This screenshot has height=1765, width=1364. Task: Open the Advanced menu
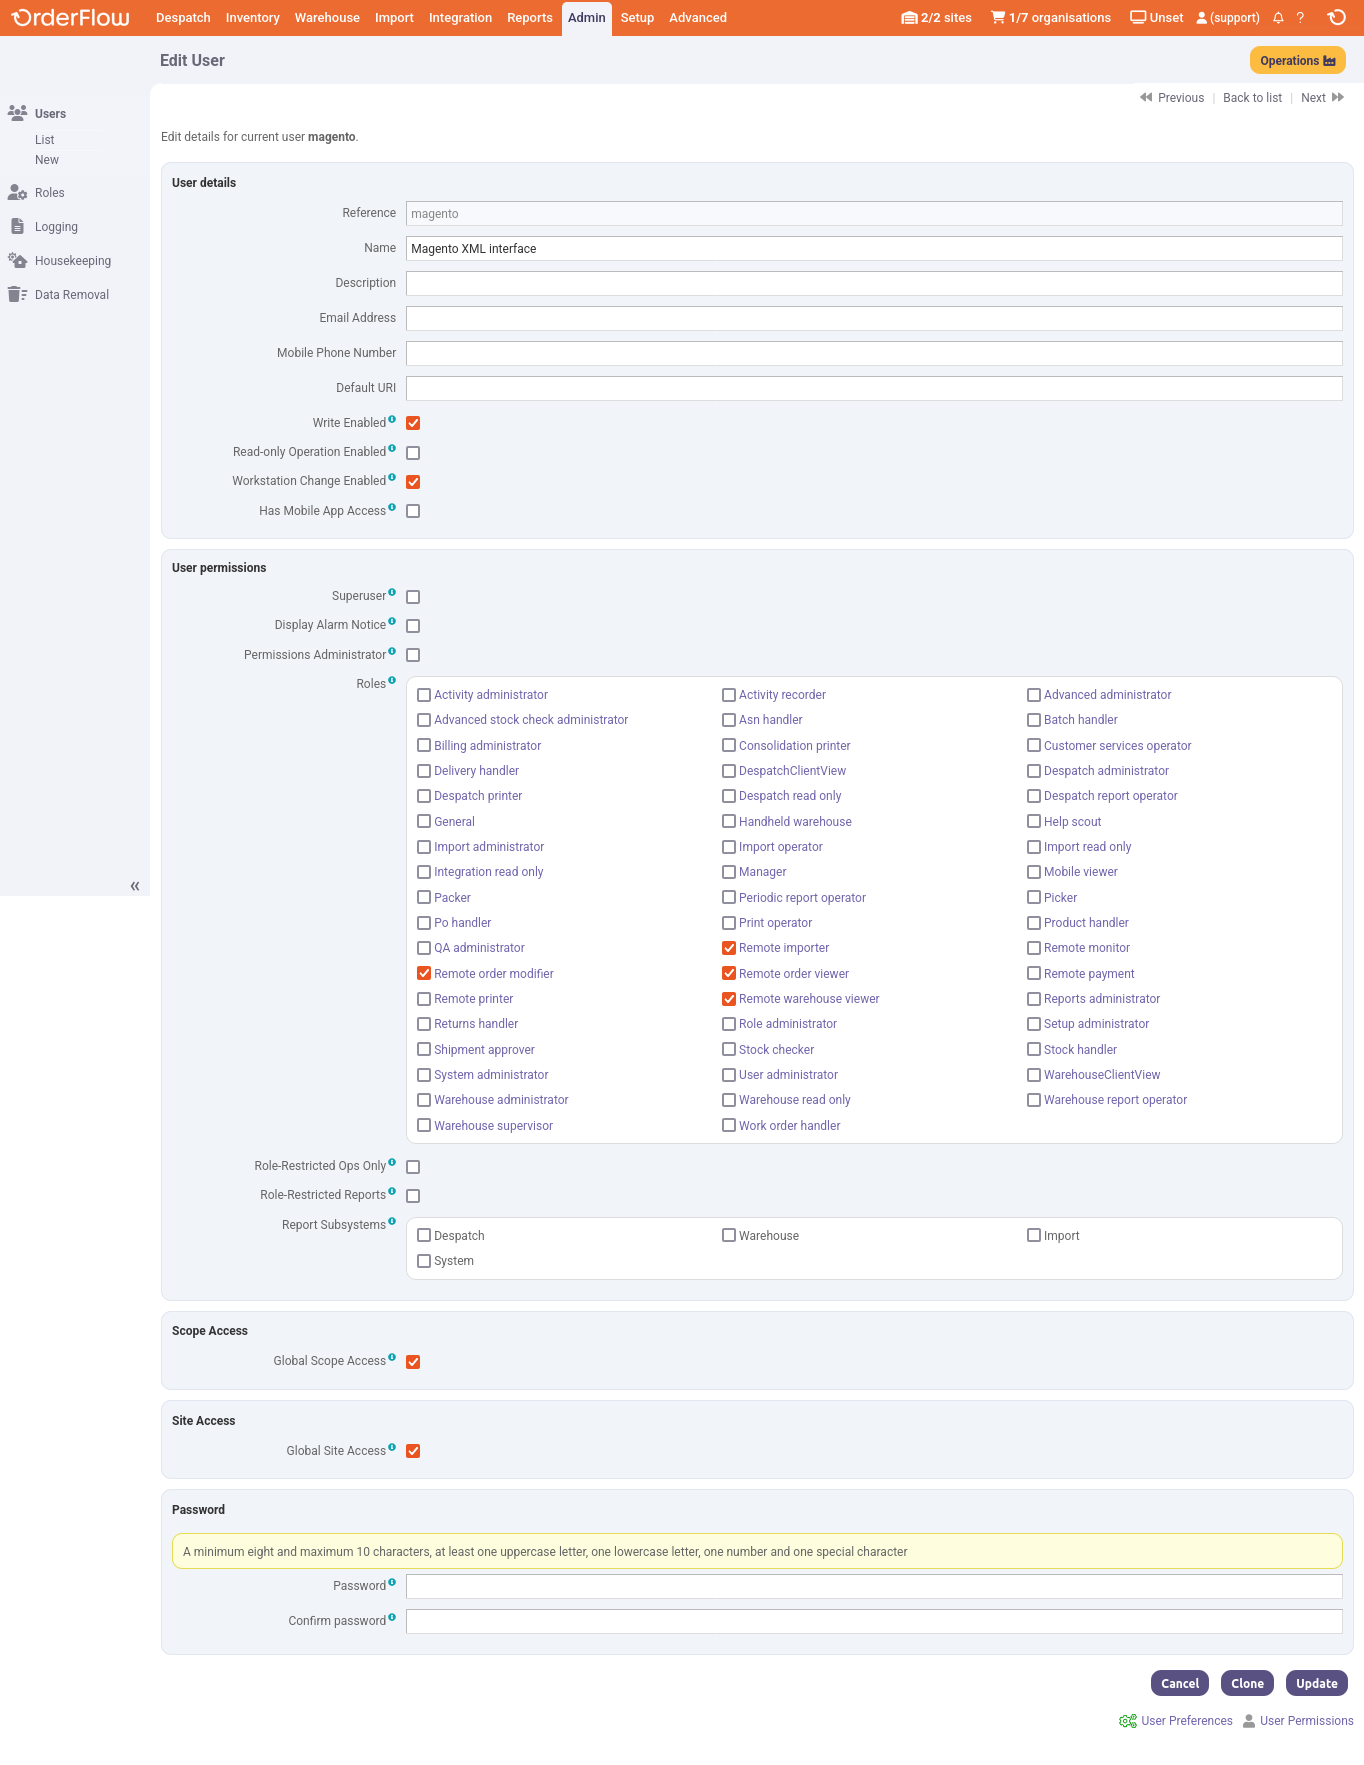[698, 18]
